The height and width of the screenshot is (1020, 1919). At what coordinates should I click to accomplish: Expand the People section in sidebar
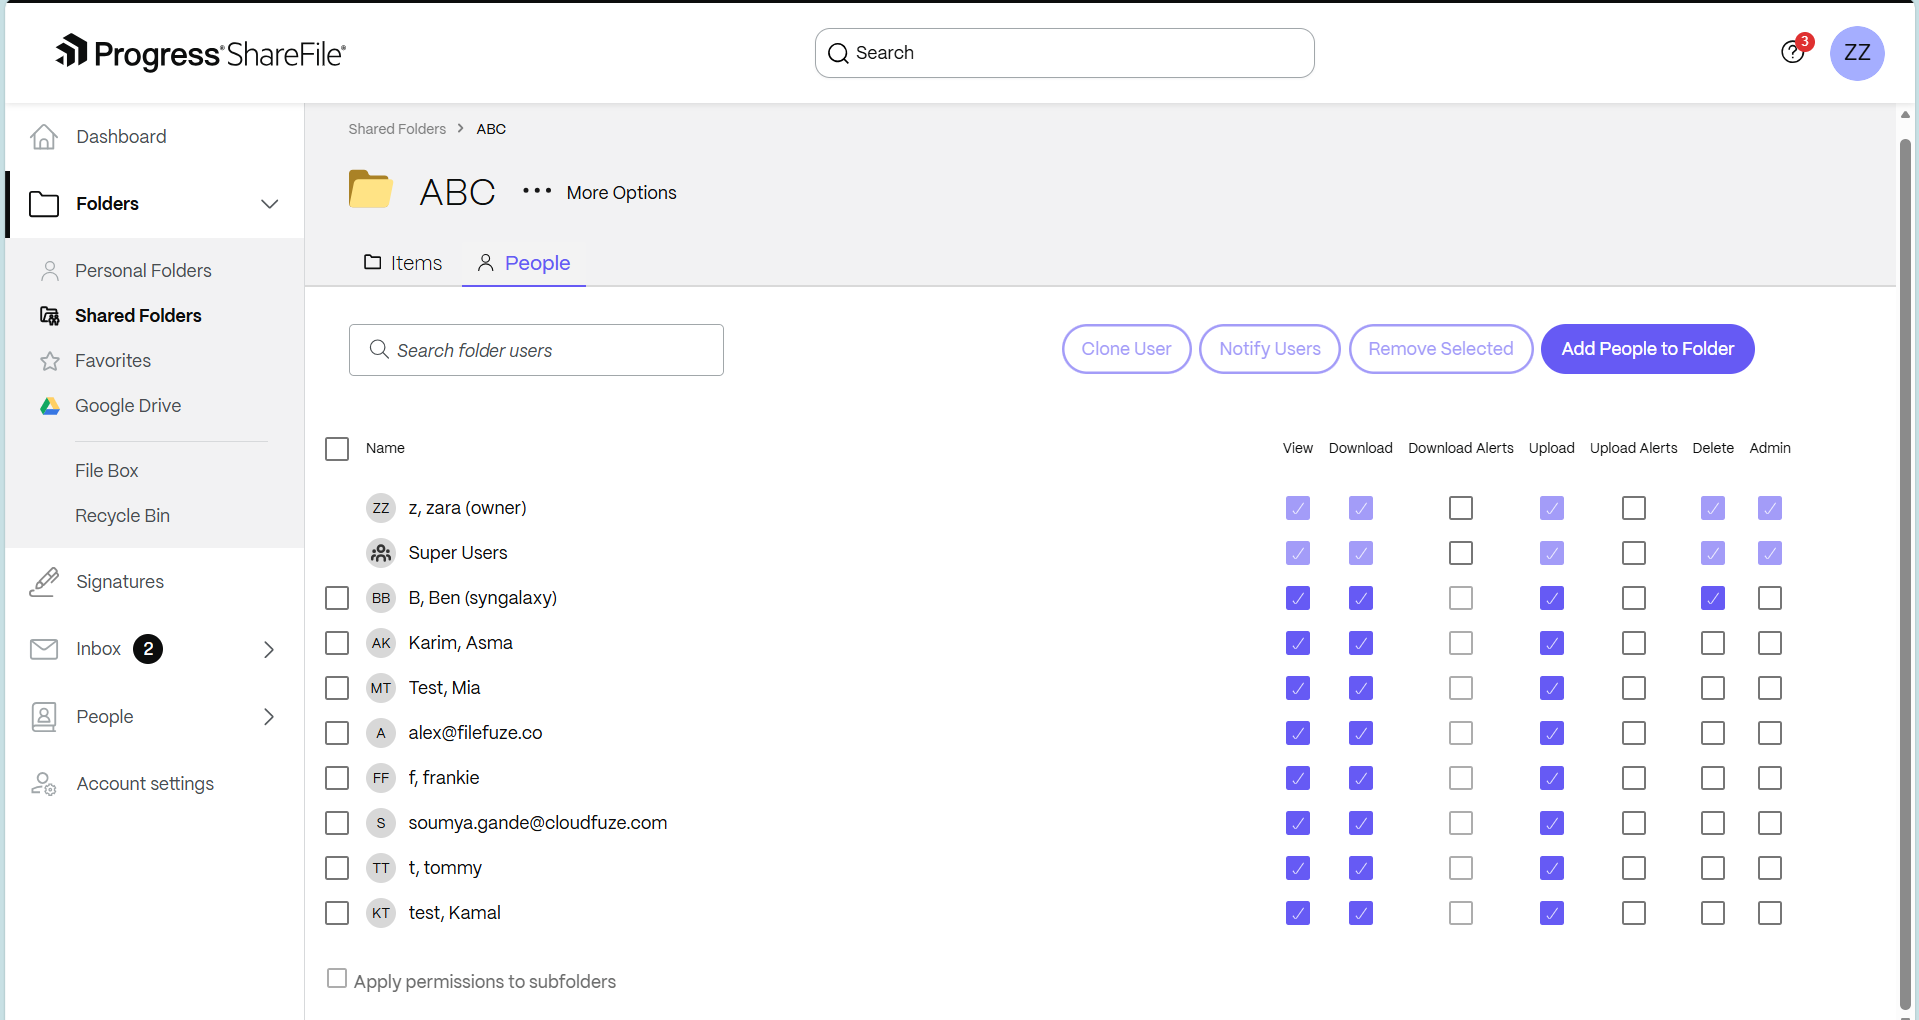268,716
